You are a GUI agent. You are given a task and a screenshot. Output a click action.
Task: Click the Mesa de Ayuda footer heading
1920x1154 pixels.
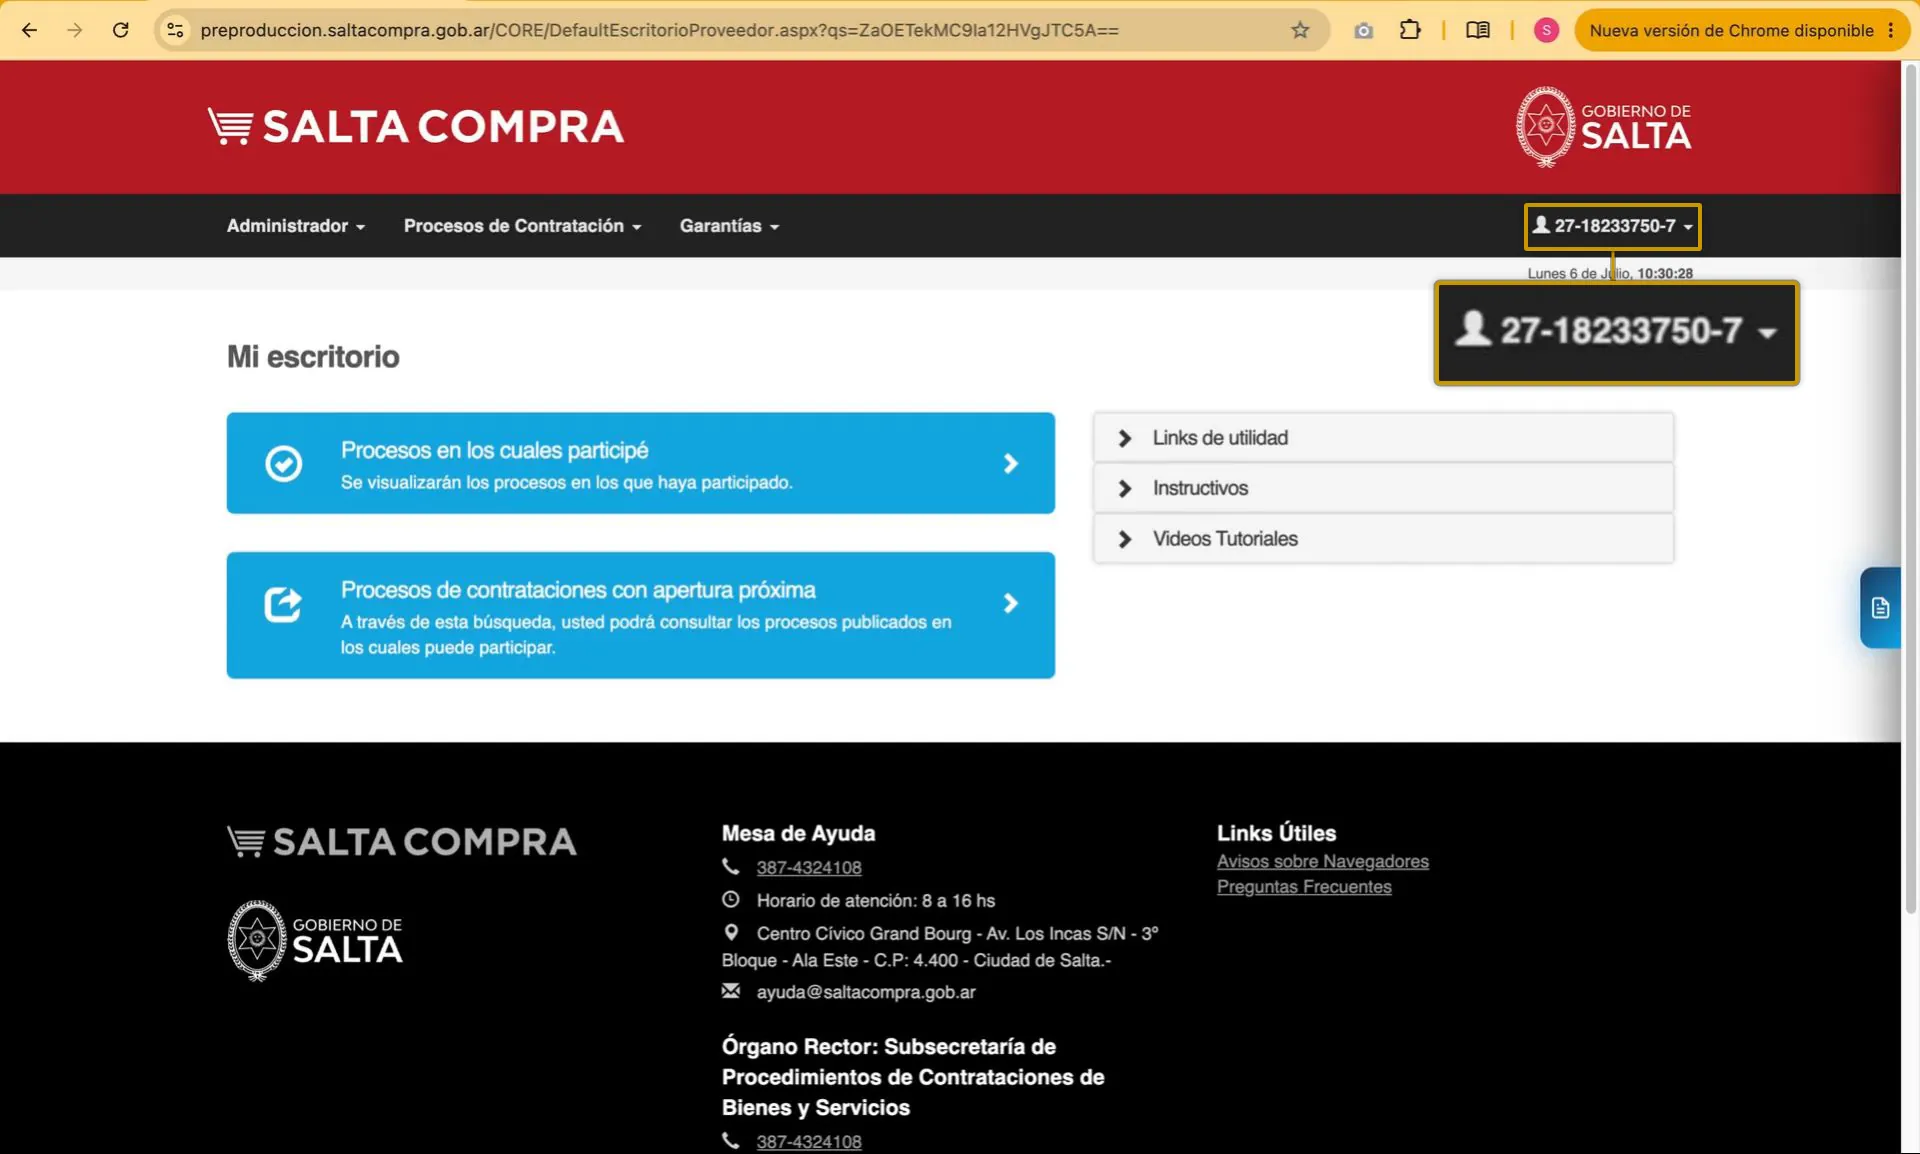pos(798,833)
